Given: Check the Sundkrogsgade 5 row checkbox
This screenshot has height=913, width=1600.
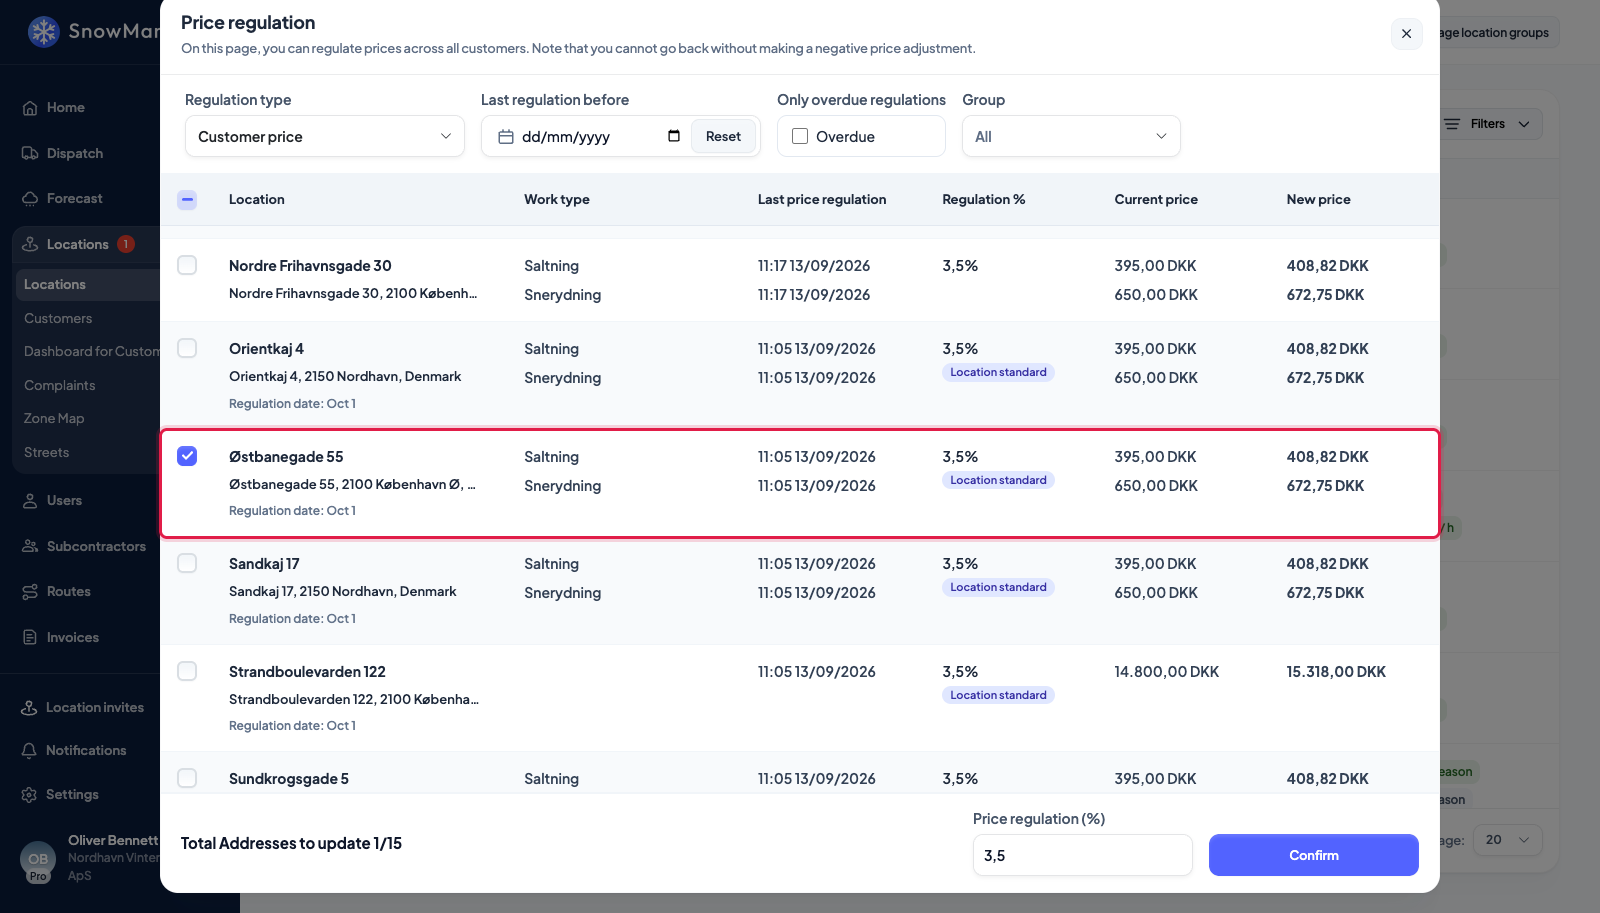Looking at the screenshot, I should pyautogui.click(x=187, y=778).
